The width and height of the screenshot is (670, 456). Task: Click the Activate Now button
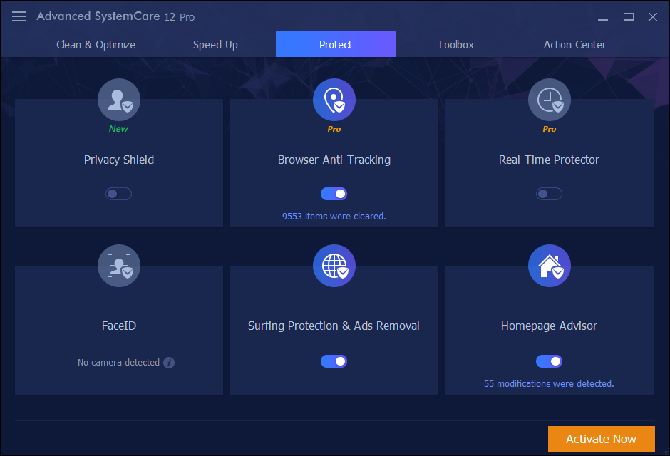coord(601,439)
